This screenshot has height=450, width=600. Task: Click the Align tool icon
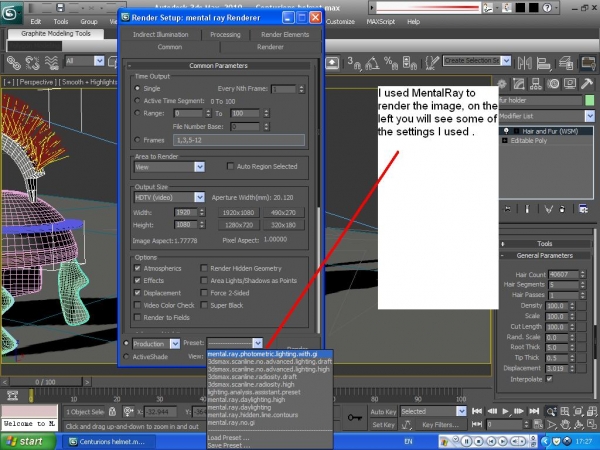[x=543, y=63]
